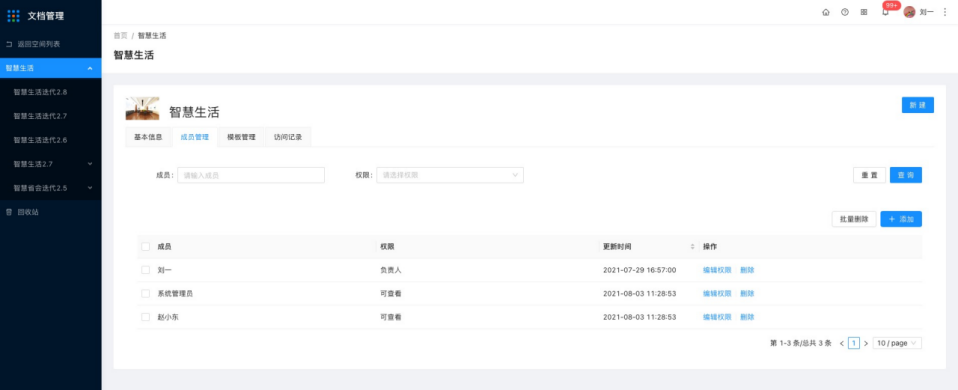This screenshot has height=390, width=958.
Task: Expand the 智慧生活2.7 folder chevron
Action: (x=90, y=164)
